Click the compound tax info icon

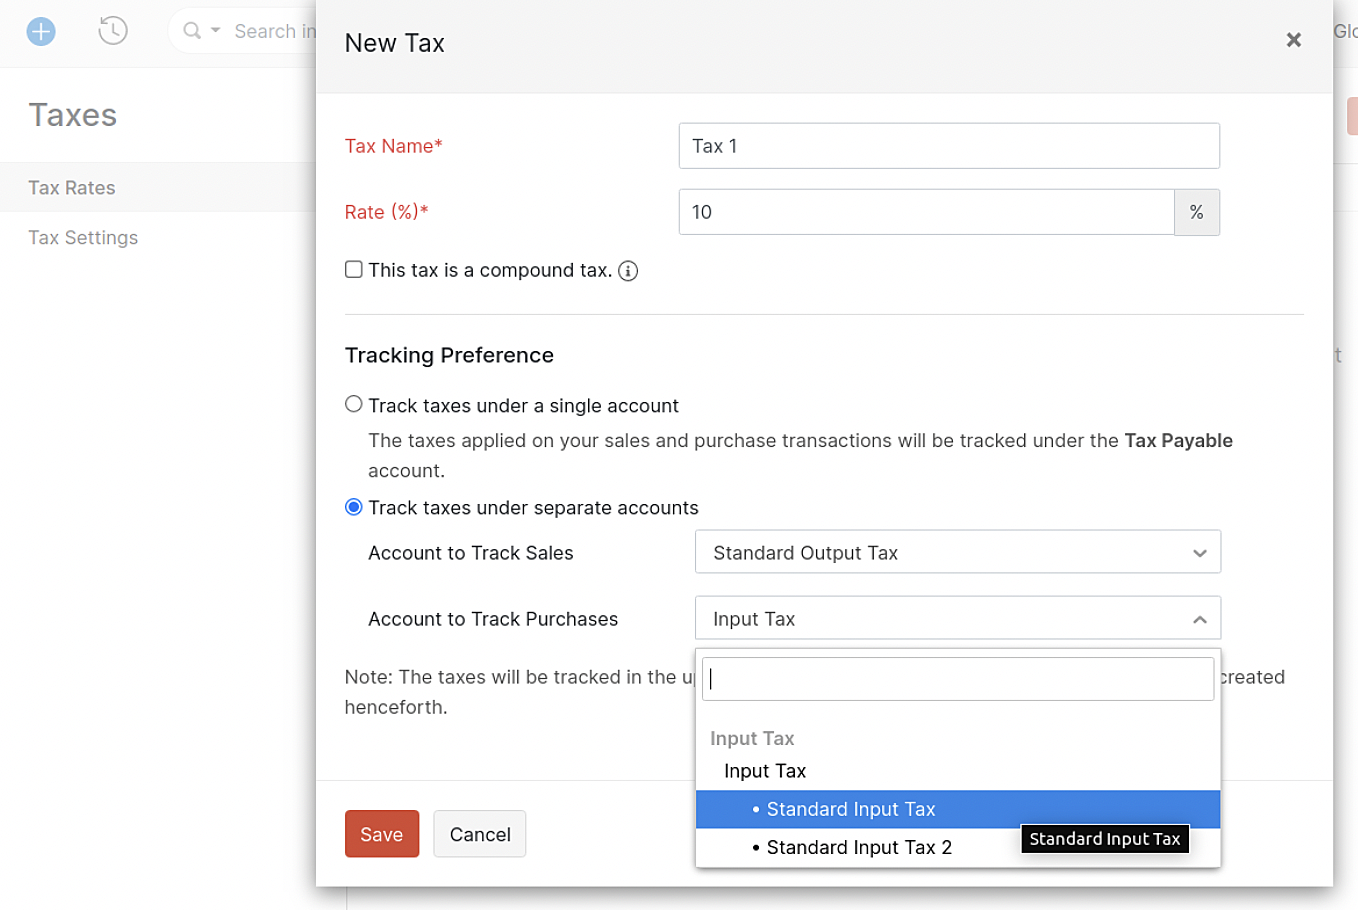click(x=628, y=271)
